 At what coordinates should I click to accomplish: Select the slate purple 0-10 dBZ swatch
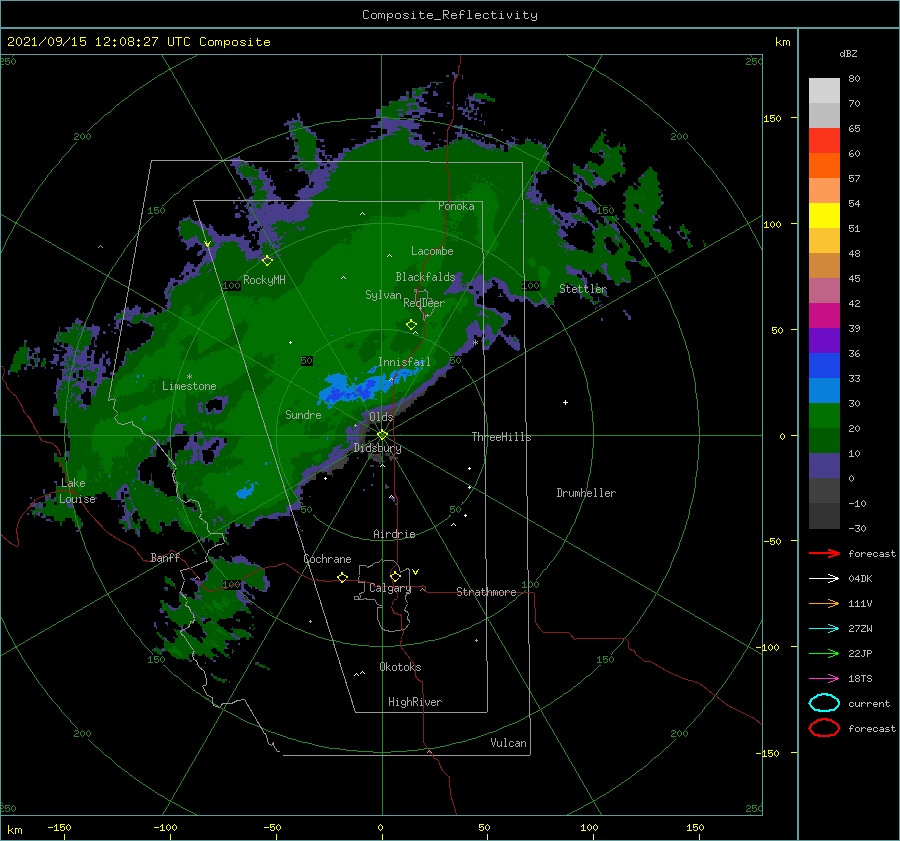click(824, 466)
